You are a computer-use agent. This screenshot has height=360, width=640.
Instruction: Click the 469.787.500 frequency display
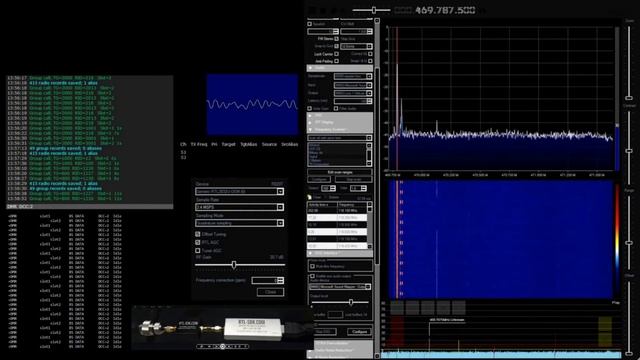point(445,10)
